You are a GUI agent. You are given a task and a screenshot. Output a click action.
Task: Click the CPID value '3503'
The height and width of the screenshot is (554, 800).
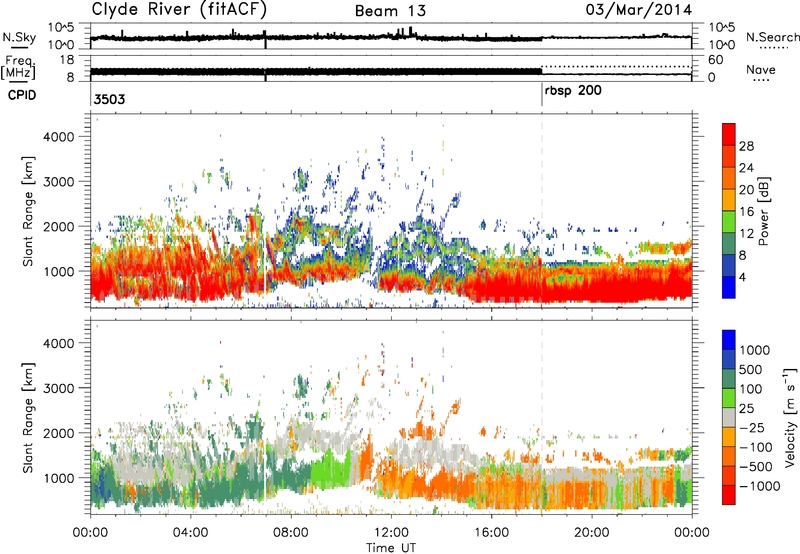[x=109, y=99]
